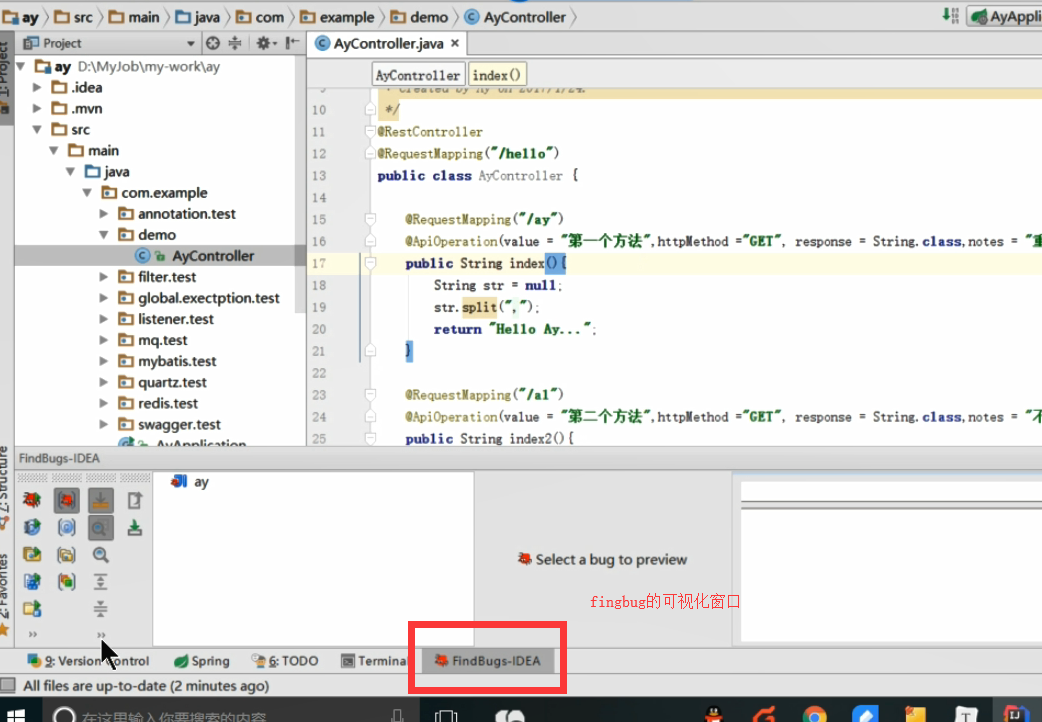
Task: Open the Windows Start menu
Action: click(x=16, y=715)
